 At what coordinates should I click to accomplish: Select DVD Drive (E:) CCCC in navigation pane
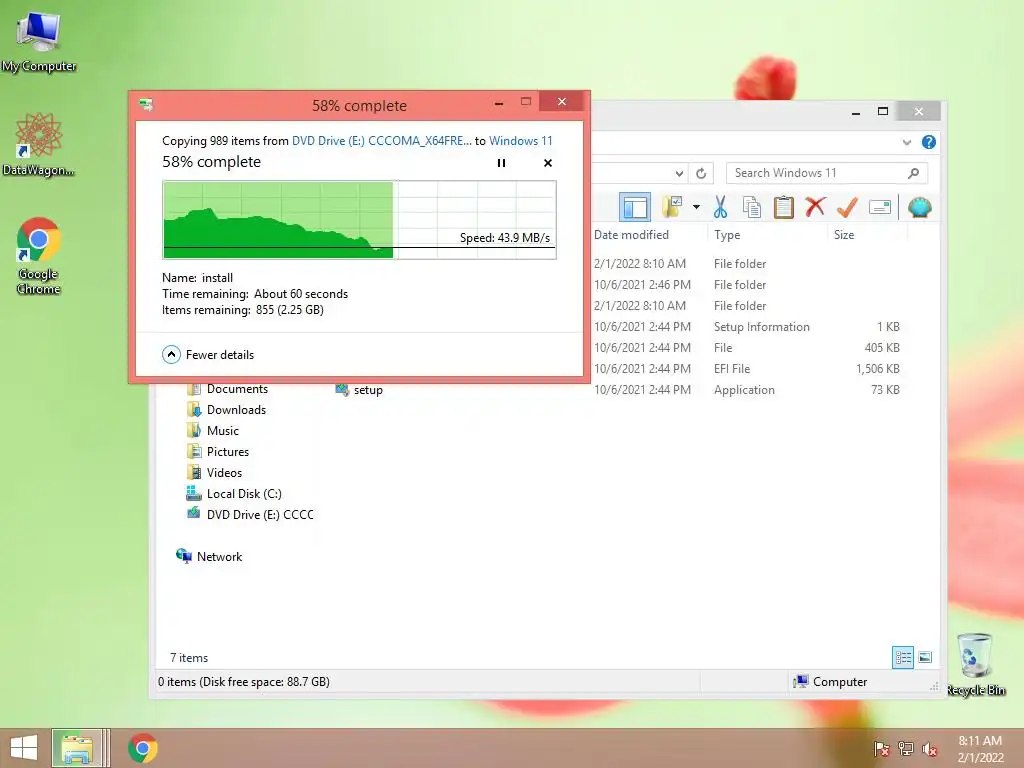click(x=250, y=515)
